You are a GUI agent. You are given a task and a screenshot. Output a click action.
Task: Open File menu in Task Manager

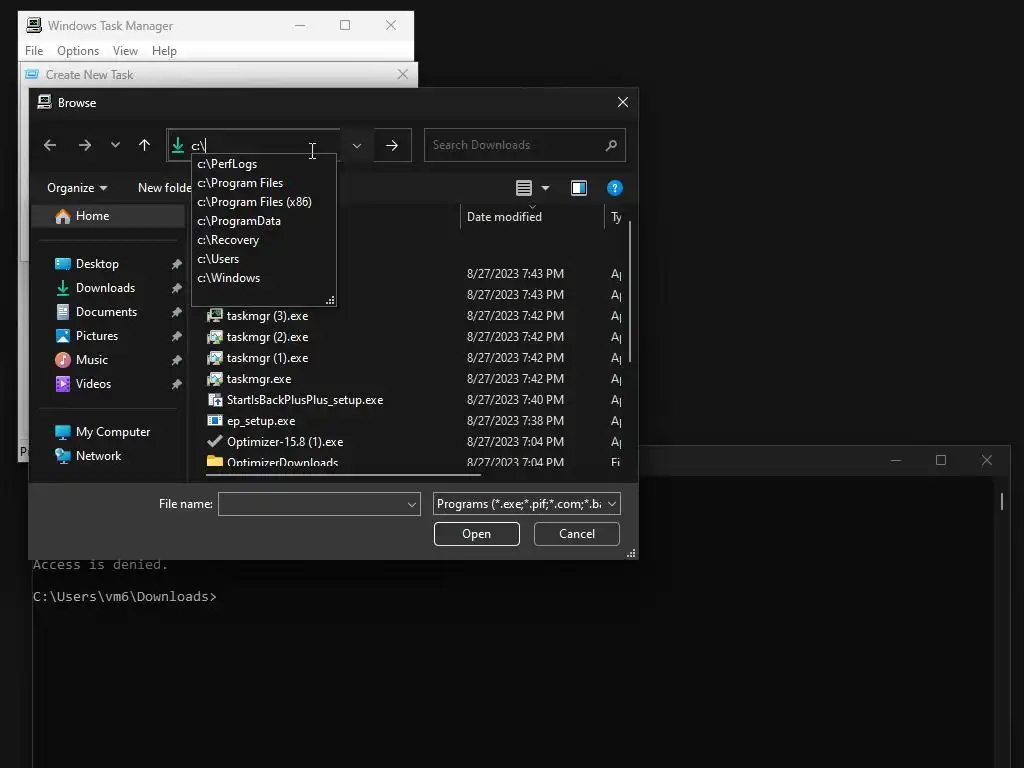34,51
